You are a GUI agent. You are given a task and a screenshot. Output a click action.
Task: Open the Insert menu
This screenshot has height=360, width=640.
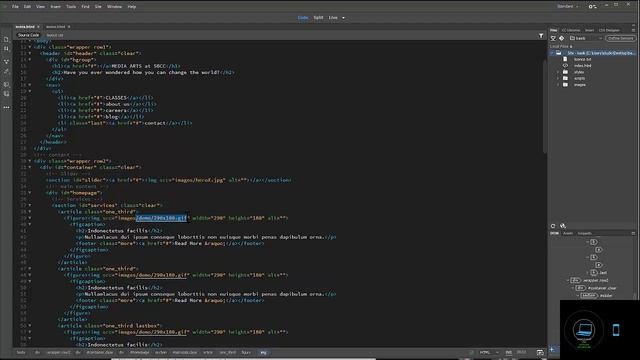(x=56, y=7)
